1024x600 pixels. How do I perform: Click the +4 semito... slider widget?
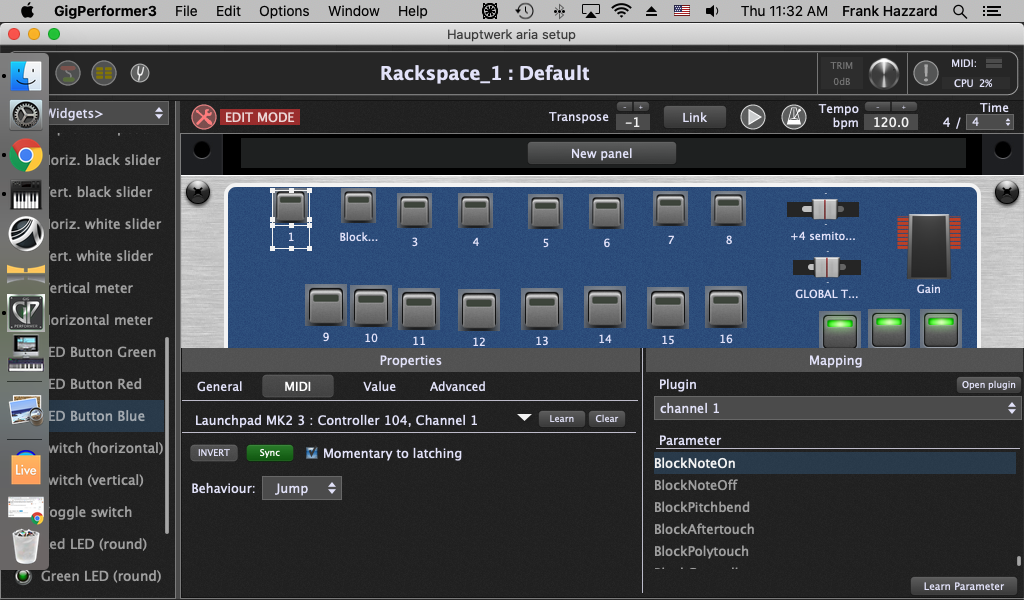[x=823, y=209]
